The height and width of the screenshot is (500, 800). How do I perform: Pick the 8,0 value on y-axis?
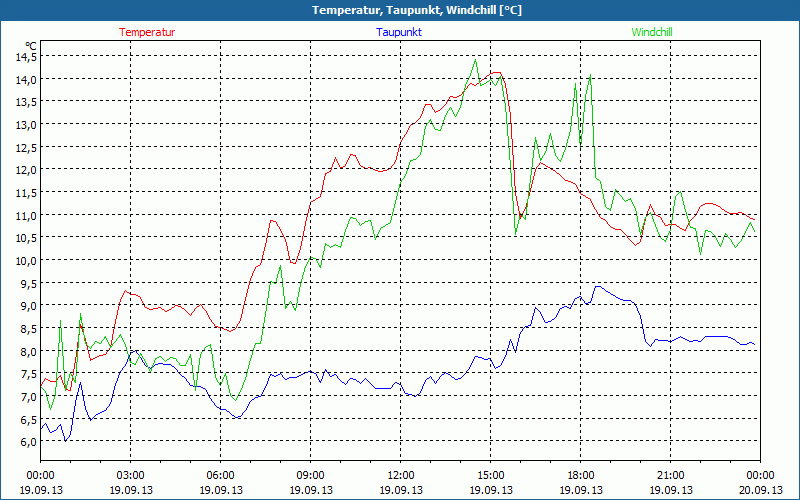tap(25, 351)
